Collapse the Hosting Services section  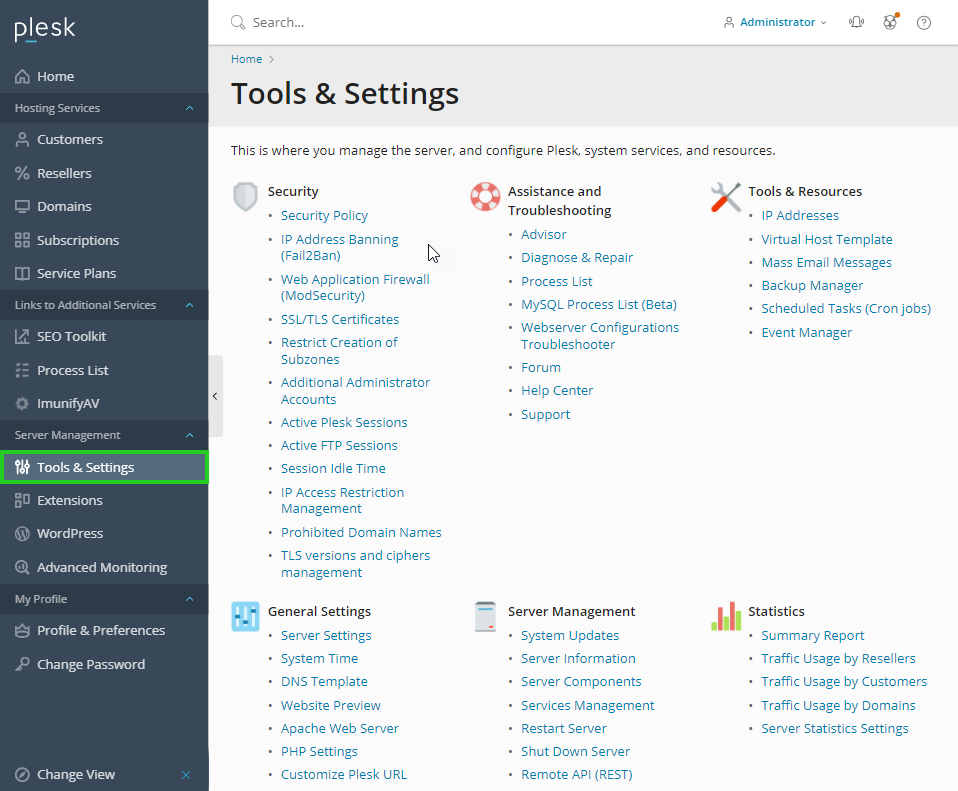(x=190, y=108)
